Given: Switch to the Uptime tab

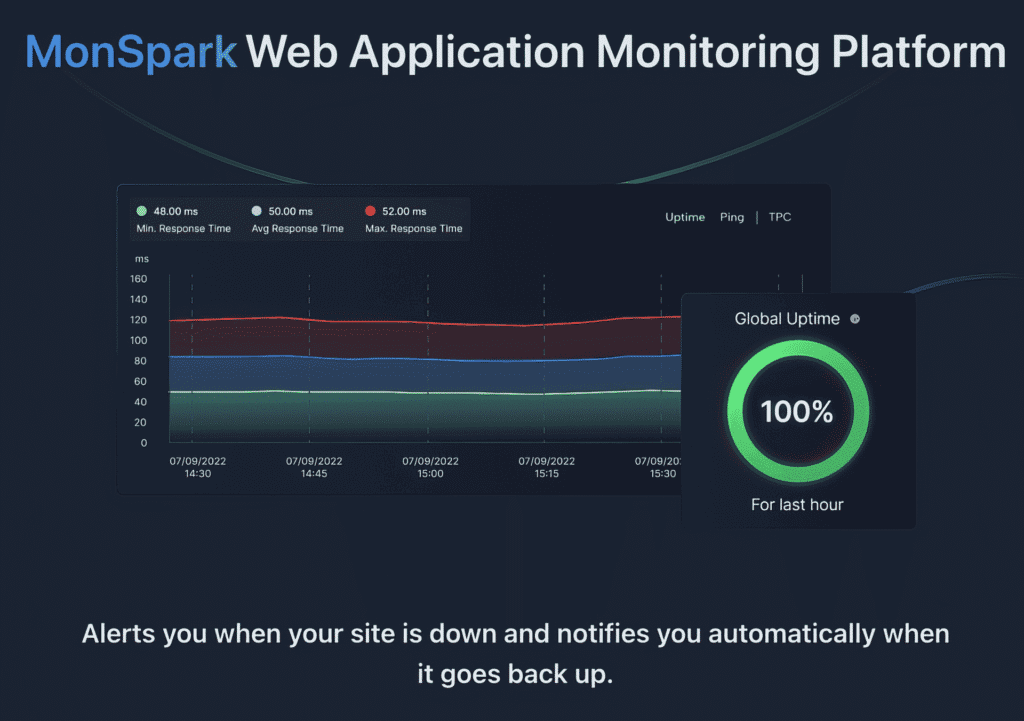Looking at the screenshot, I should pyautogui.click(x=684, y=217).
